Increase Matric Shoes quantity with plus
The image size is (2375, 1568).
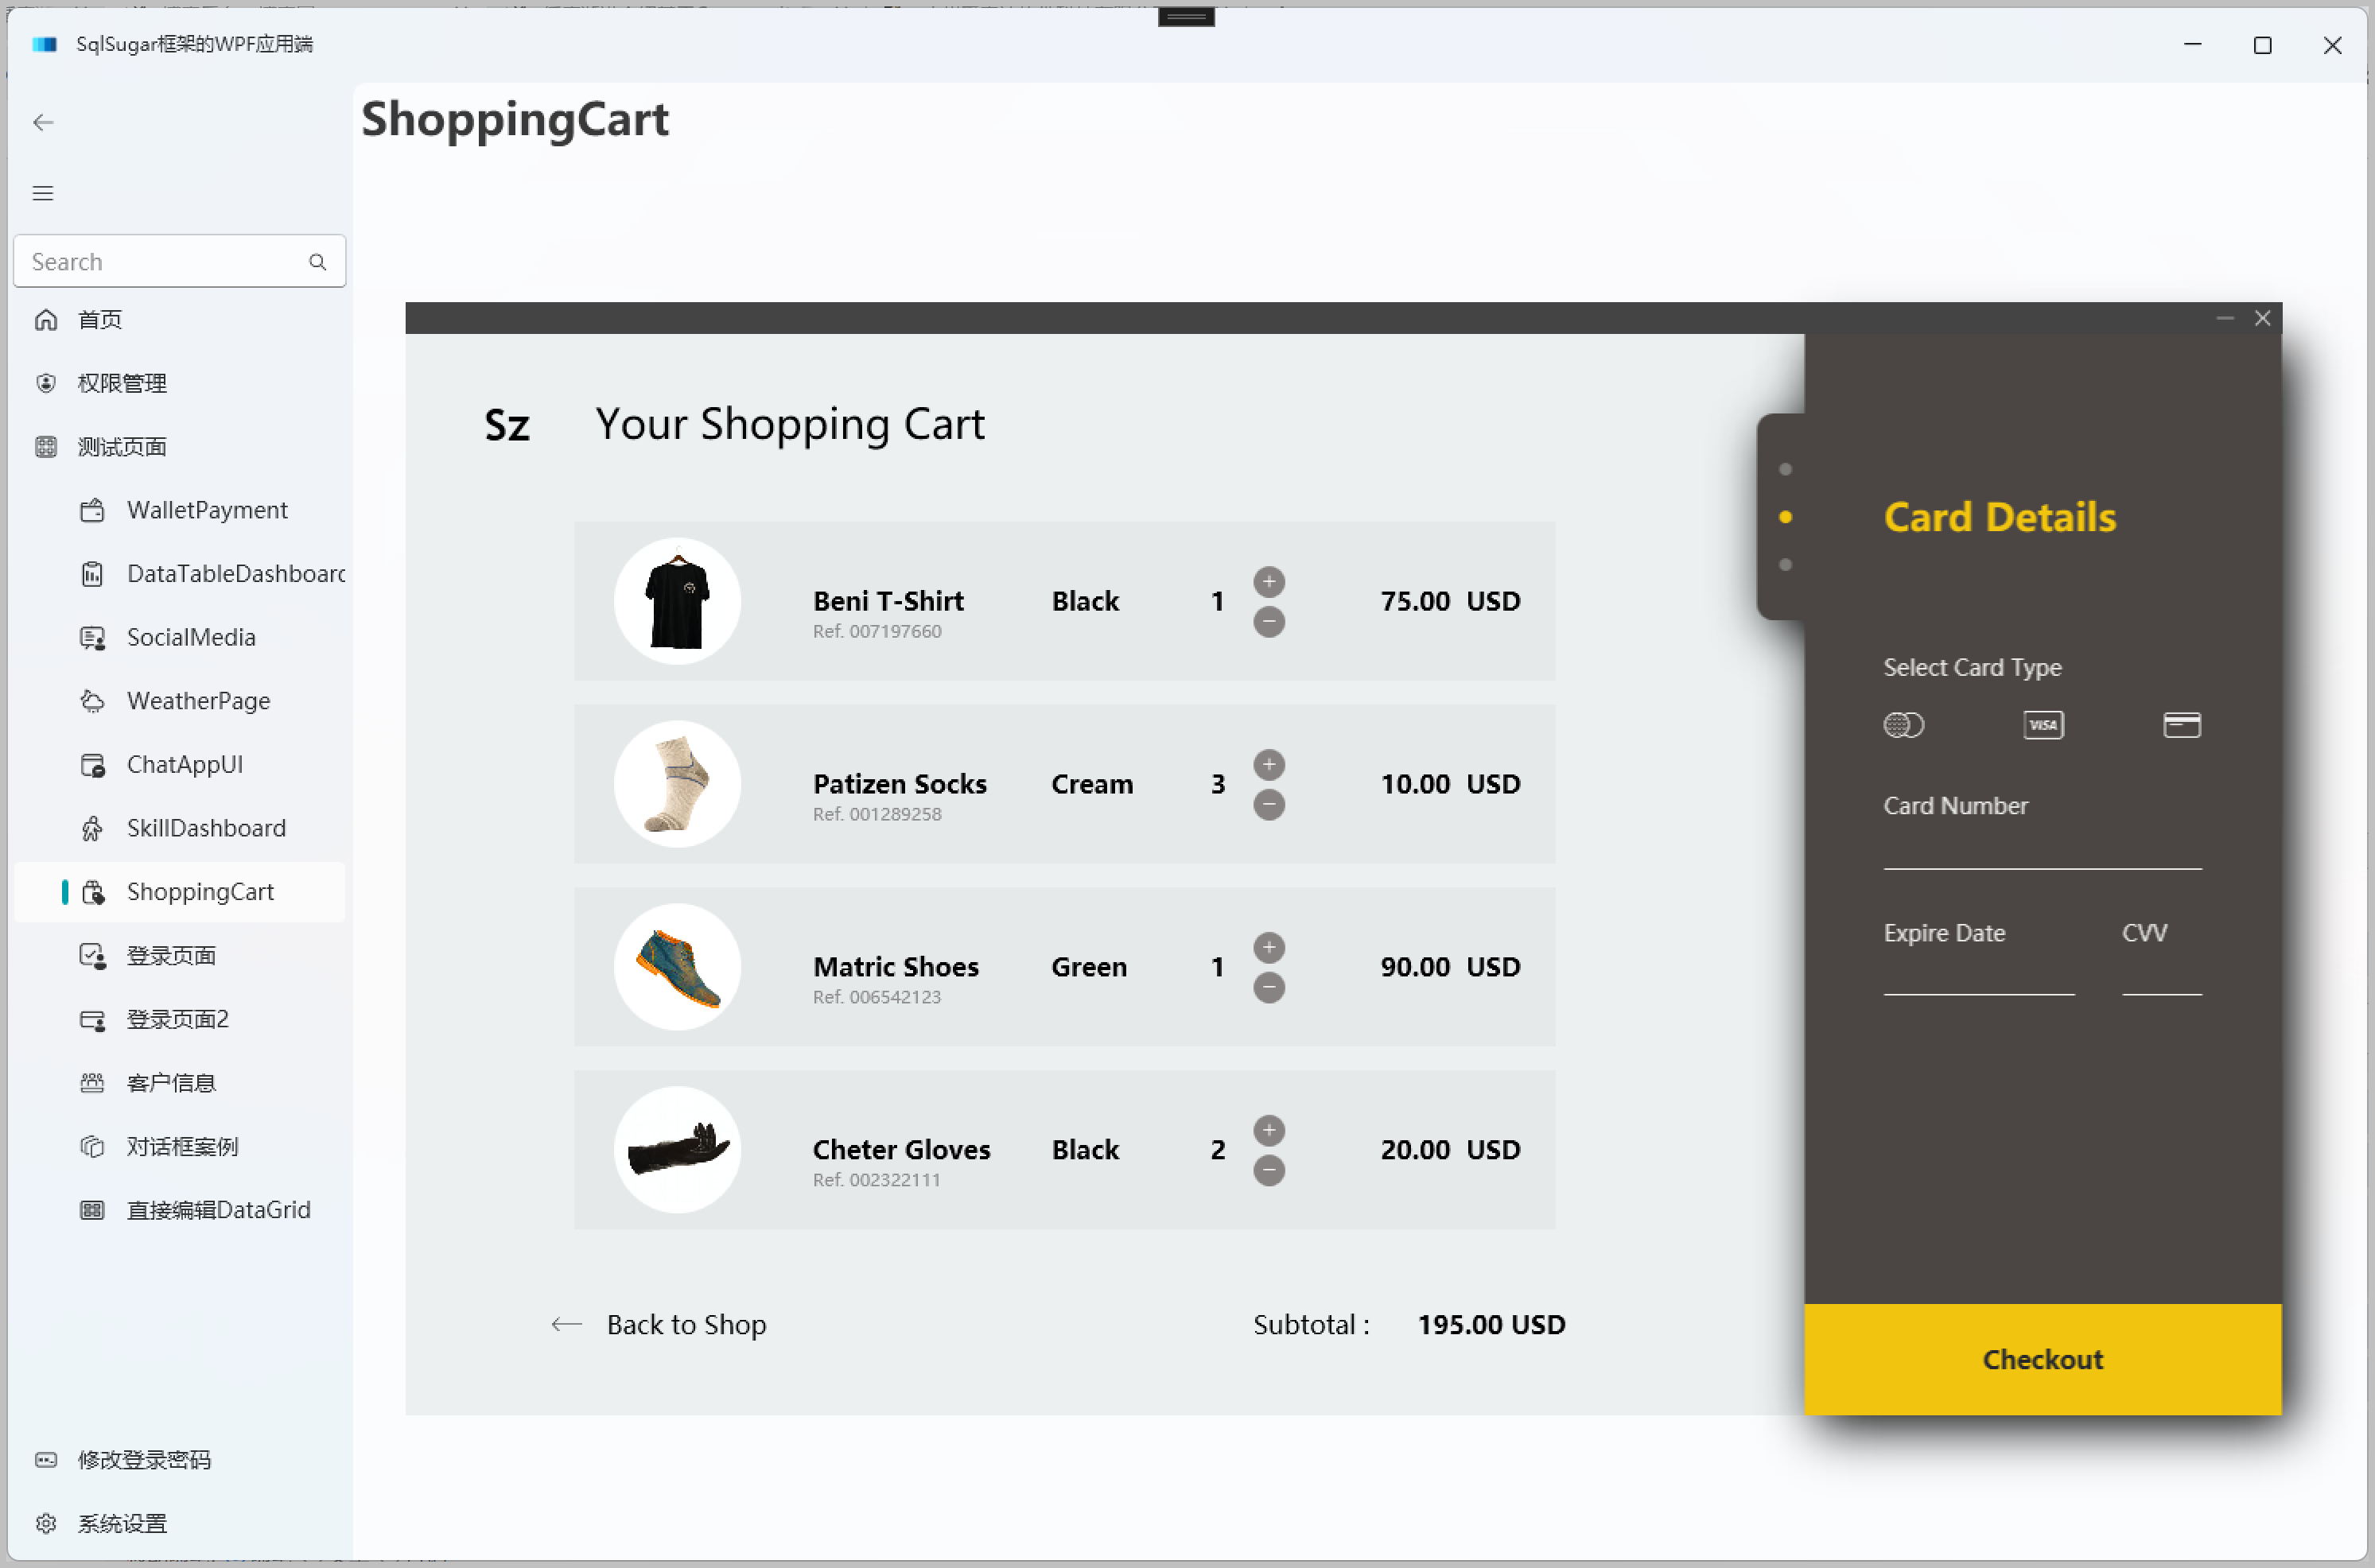(1269, 947)
